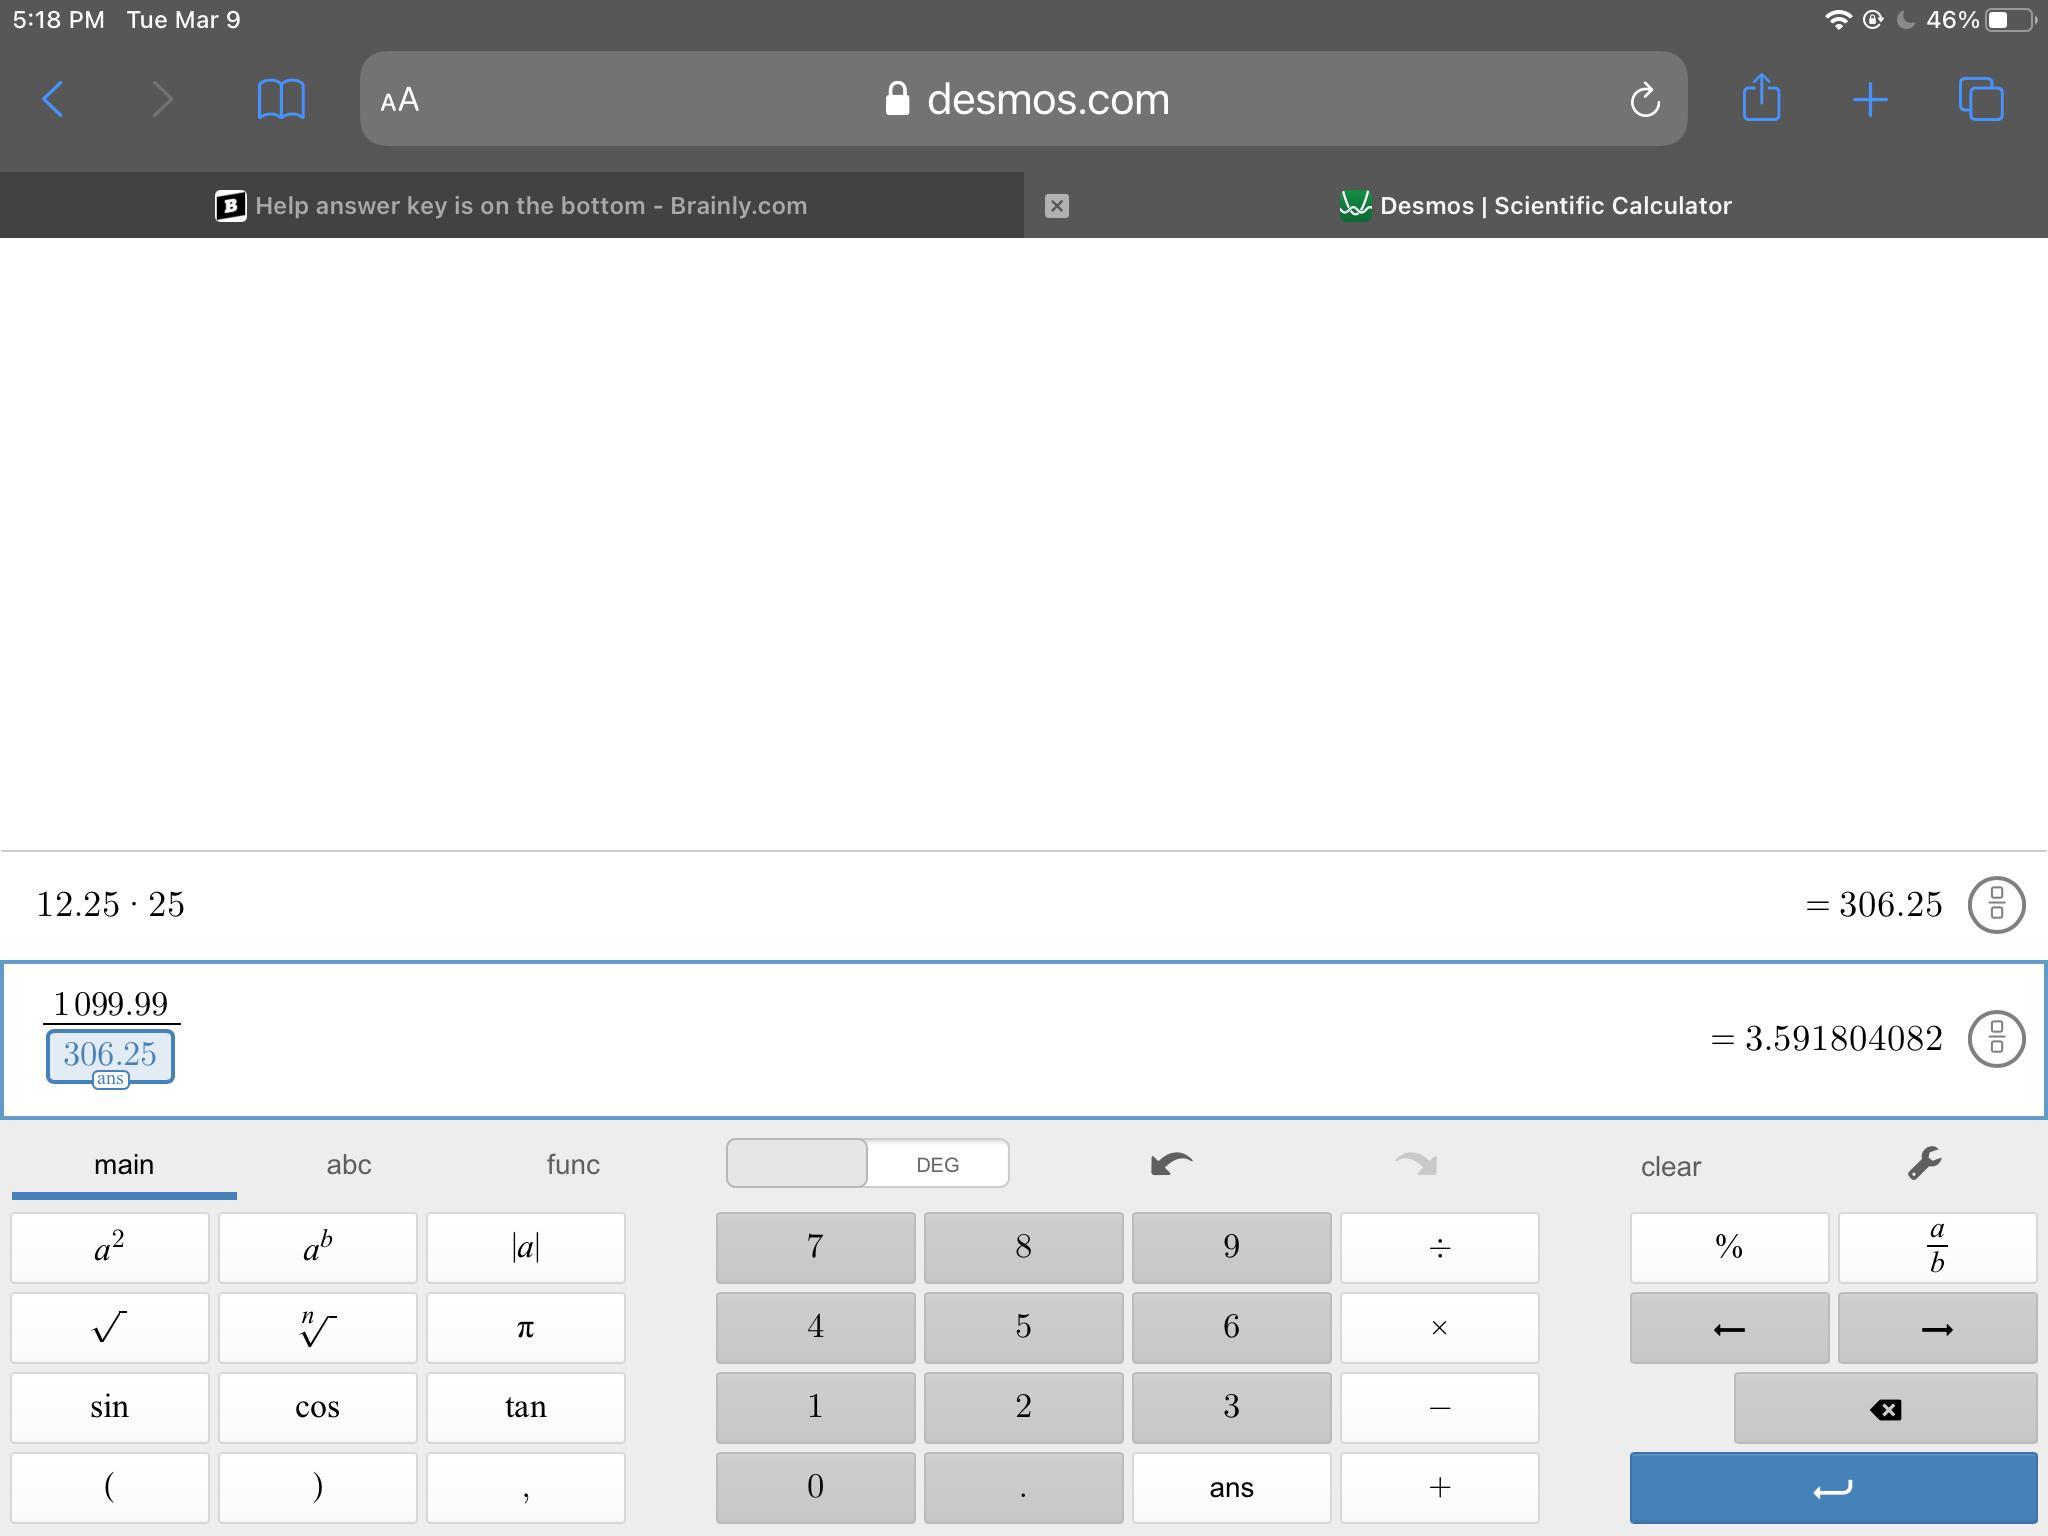Click the clear button
The image size is (2048, 1536).
coord(1670,1166)
